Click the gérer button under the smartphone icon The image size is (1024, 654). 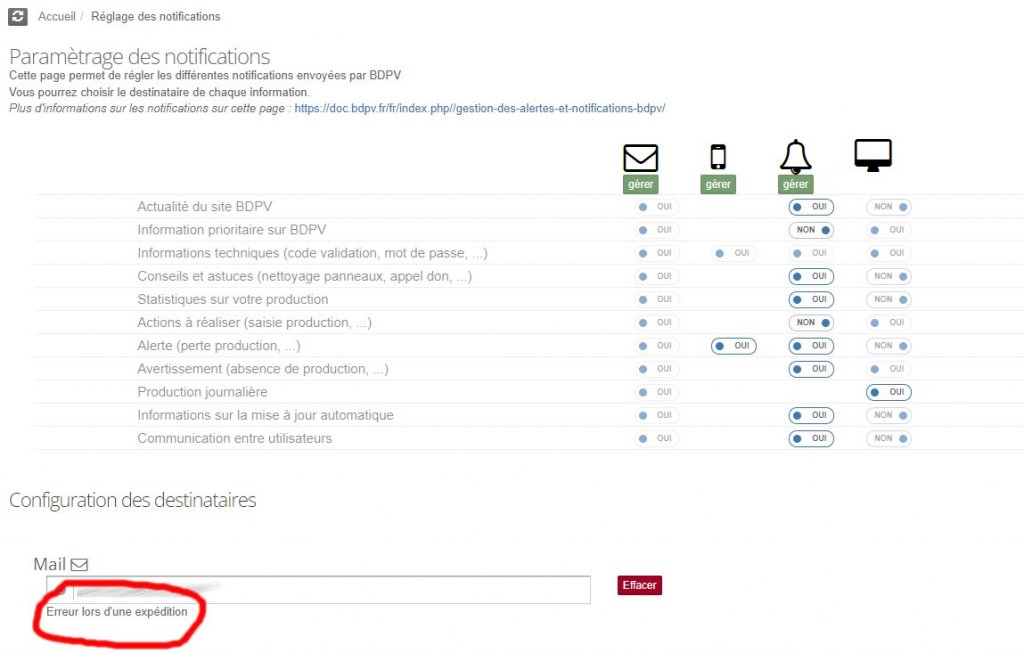(x=717, y=184)
